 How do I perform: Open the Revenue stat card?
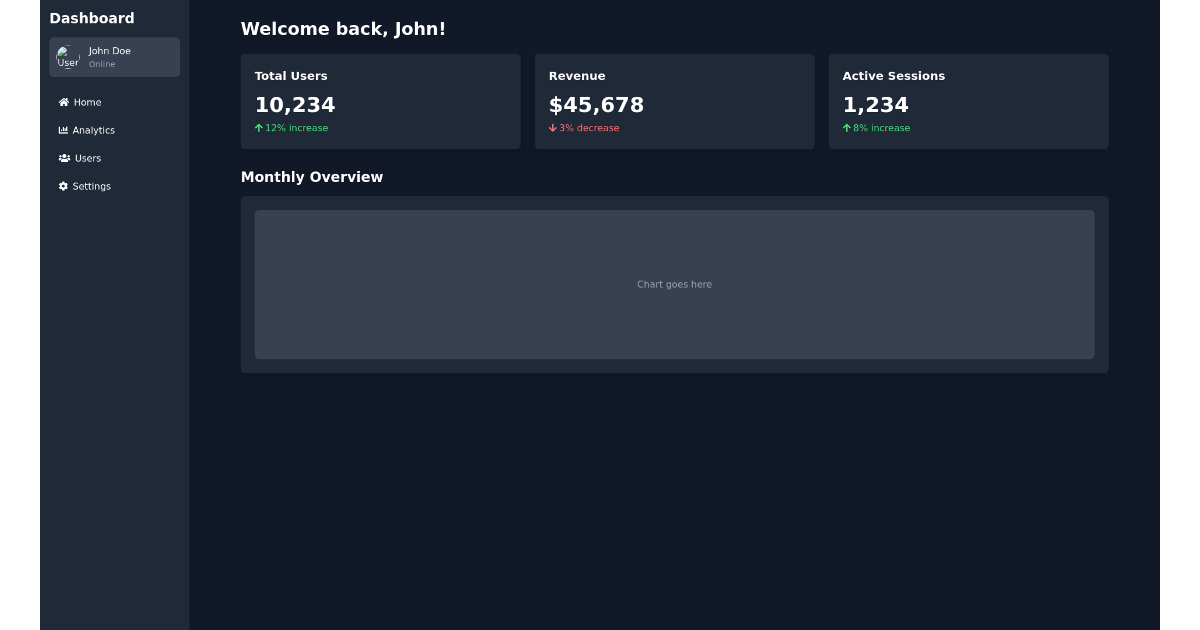click(x=674, y=100)
